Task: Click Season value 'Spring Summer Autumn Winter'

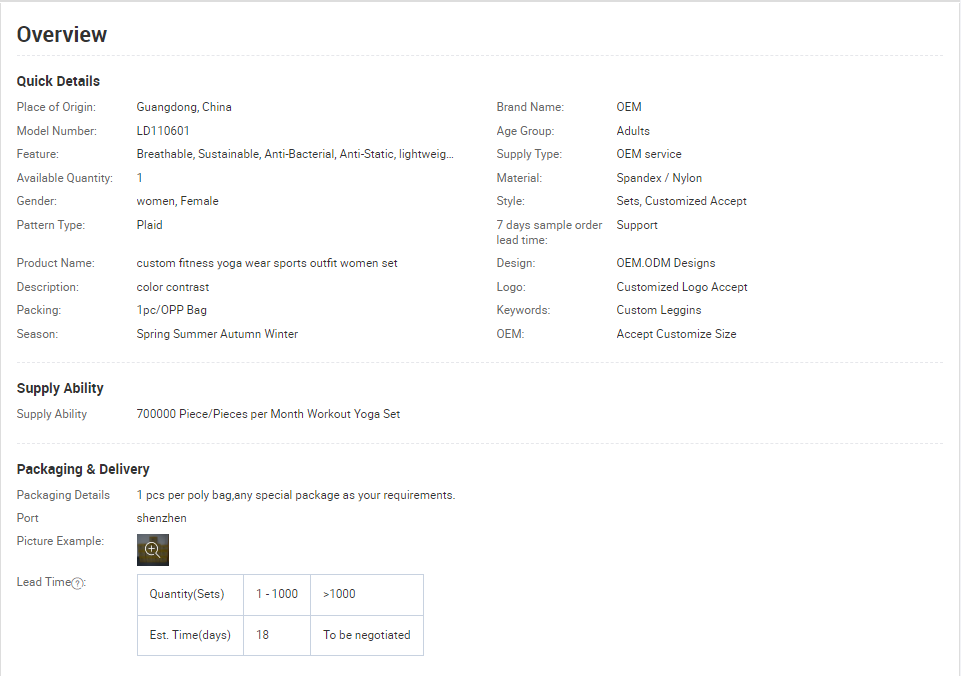Action: point(217,334)
